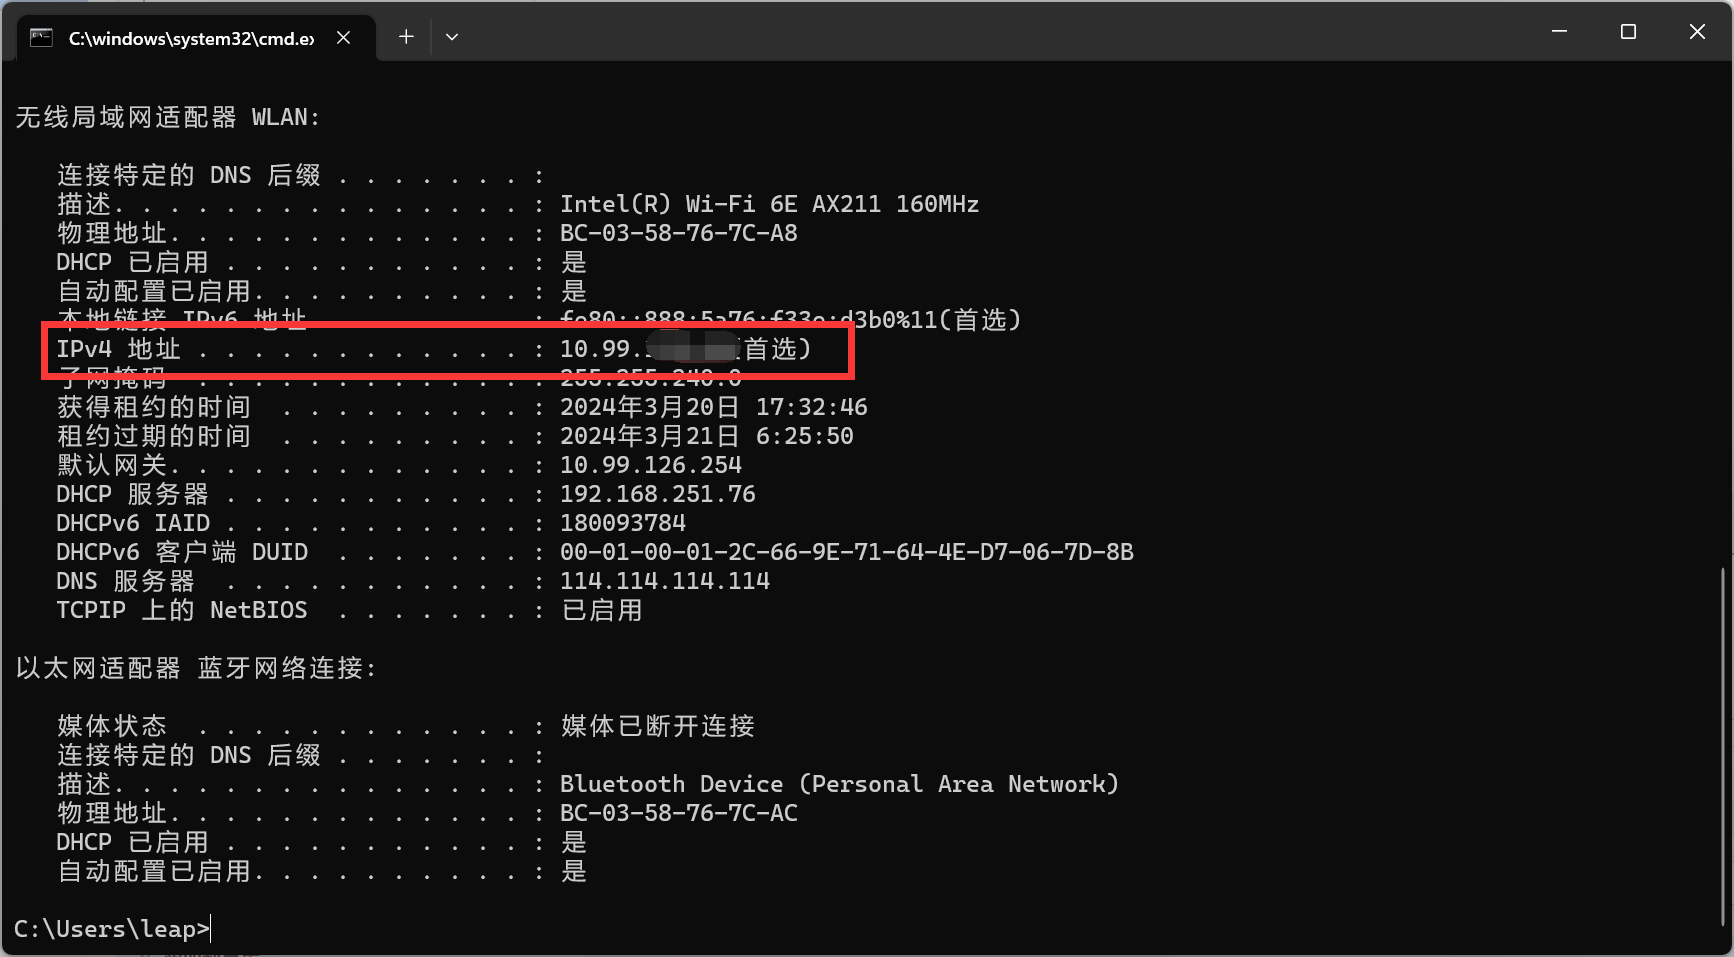Click the Bluetooth Device description text

(x=839, y=784)
